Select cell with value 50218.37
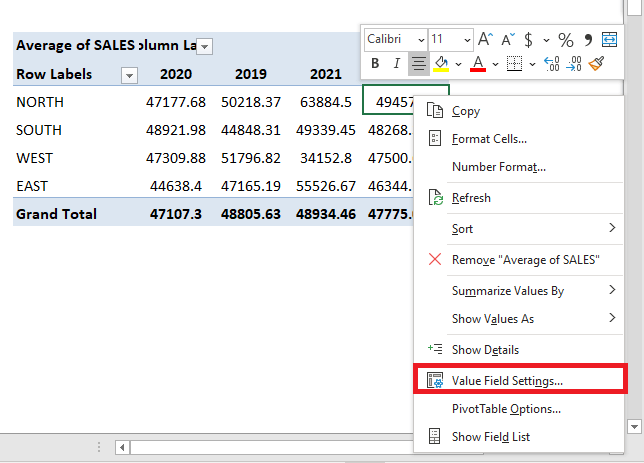This screenshot has width=644, height=463. point(251,102)
